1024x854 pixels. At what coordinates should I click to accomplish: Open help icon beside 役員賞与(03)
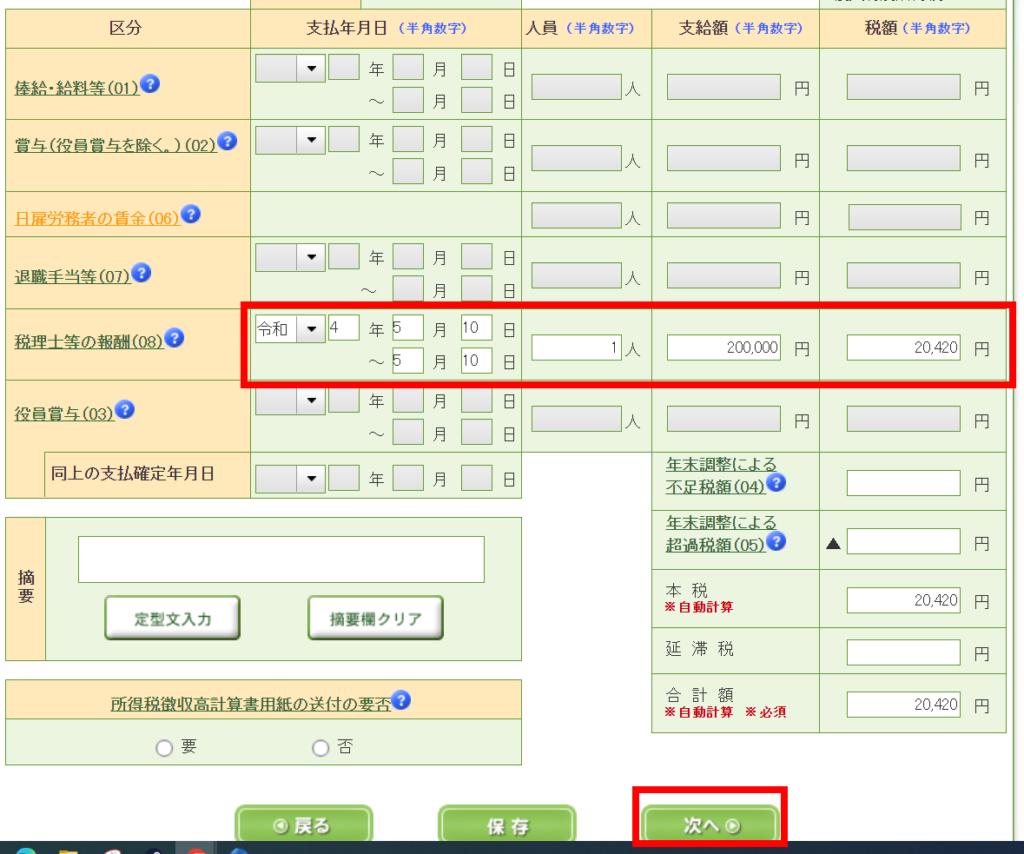pyautogui.click(x=125, y=409)
